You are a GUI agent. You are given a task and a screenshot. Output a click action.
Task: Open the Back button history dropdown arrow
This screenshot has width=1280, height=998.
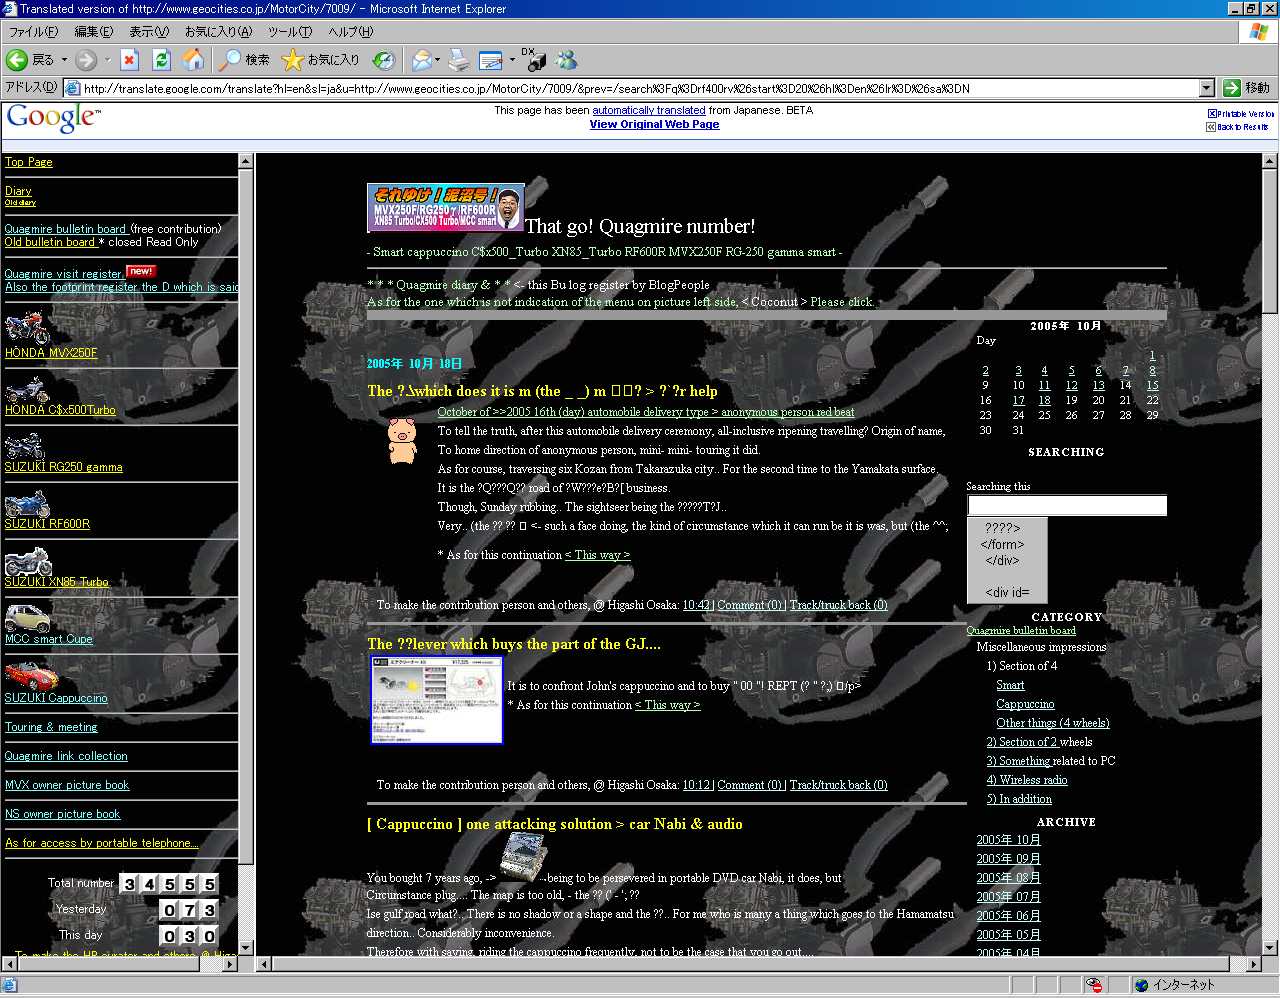(x=65, y=60)
